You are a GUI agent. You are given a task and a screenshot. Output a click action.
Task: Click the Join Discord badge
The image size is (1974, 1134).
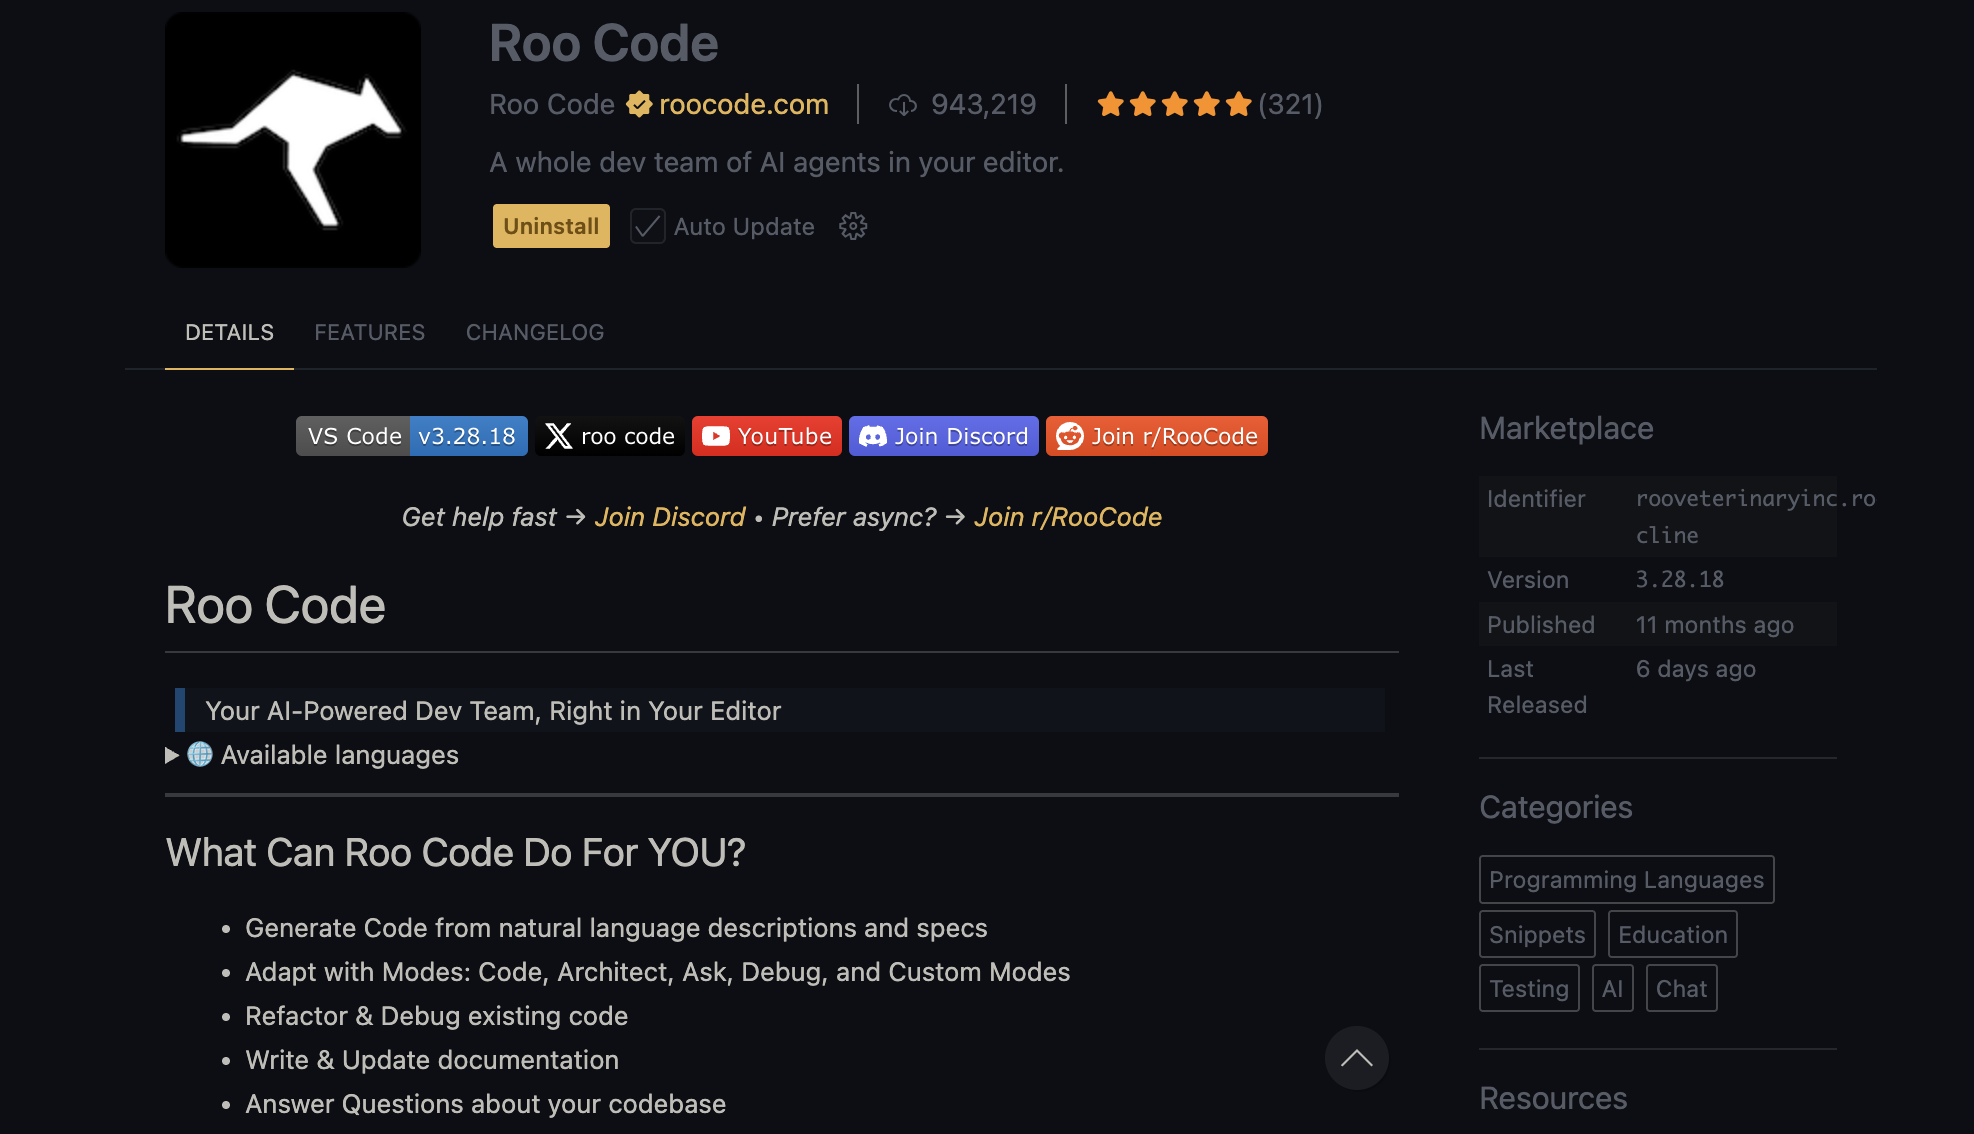pos(943,436)
